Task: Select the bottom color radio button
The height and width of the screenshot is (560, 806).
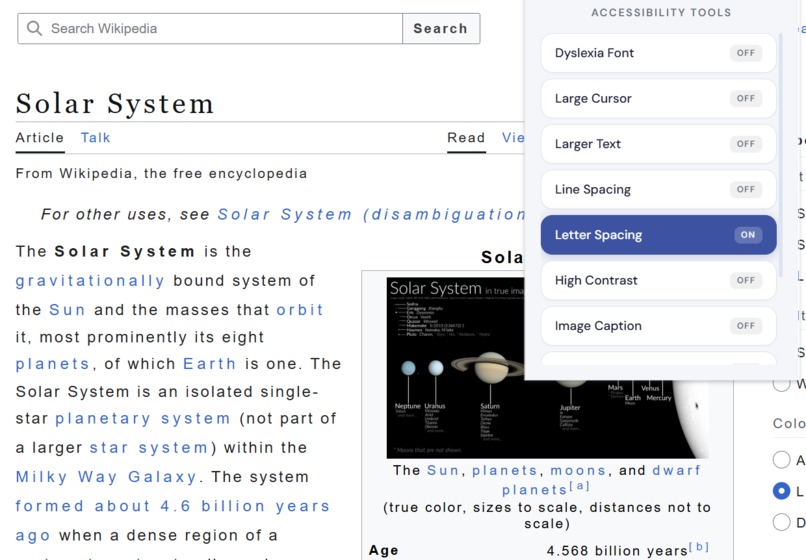Action: [x=781, y=522]
